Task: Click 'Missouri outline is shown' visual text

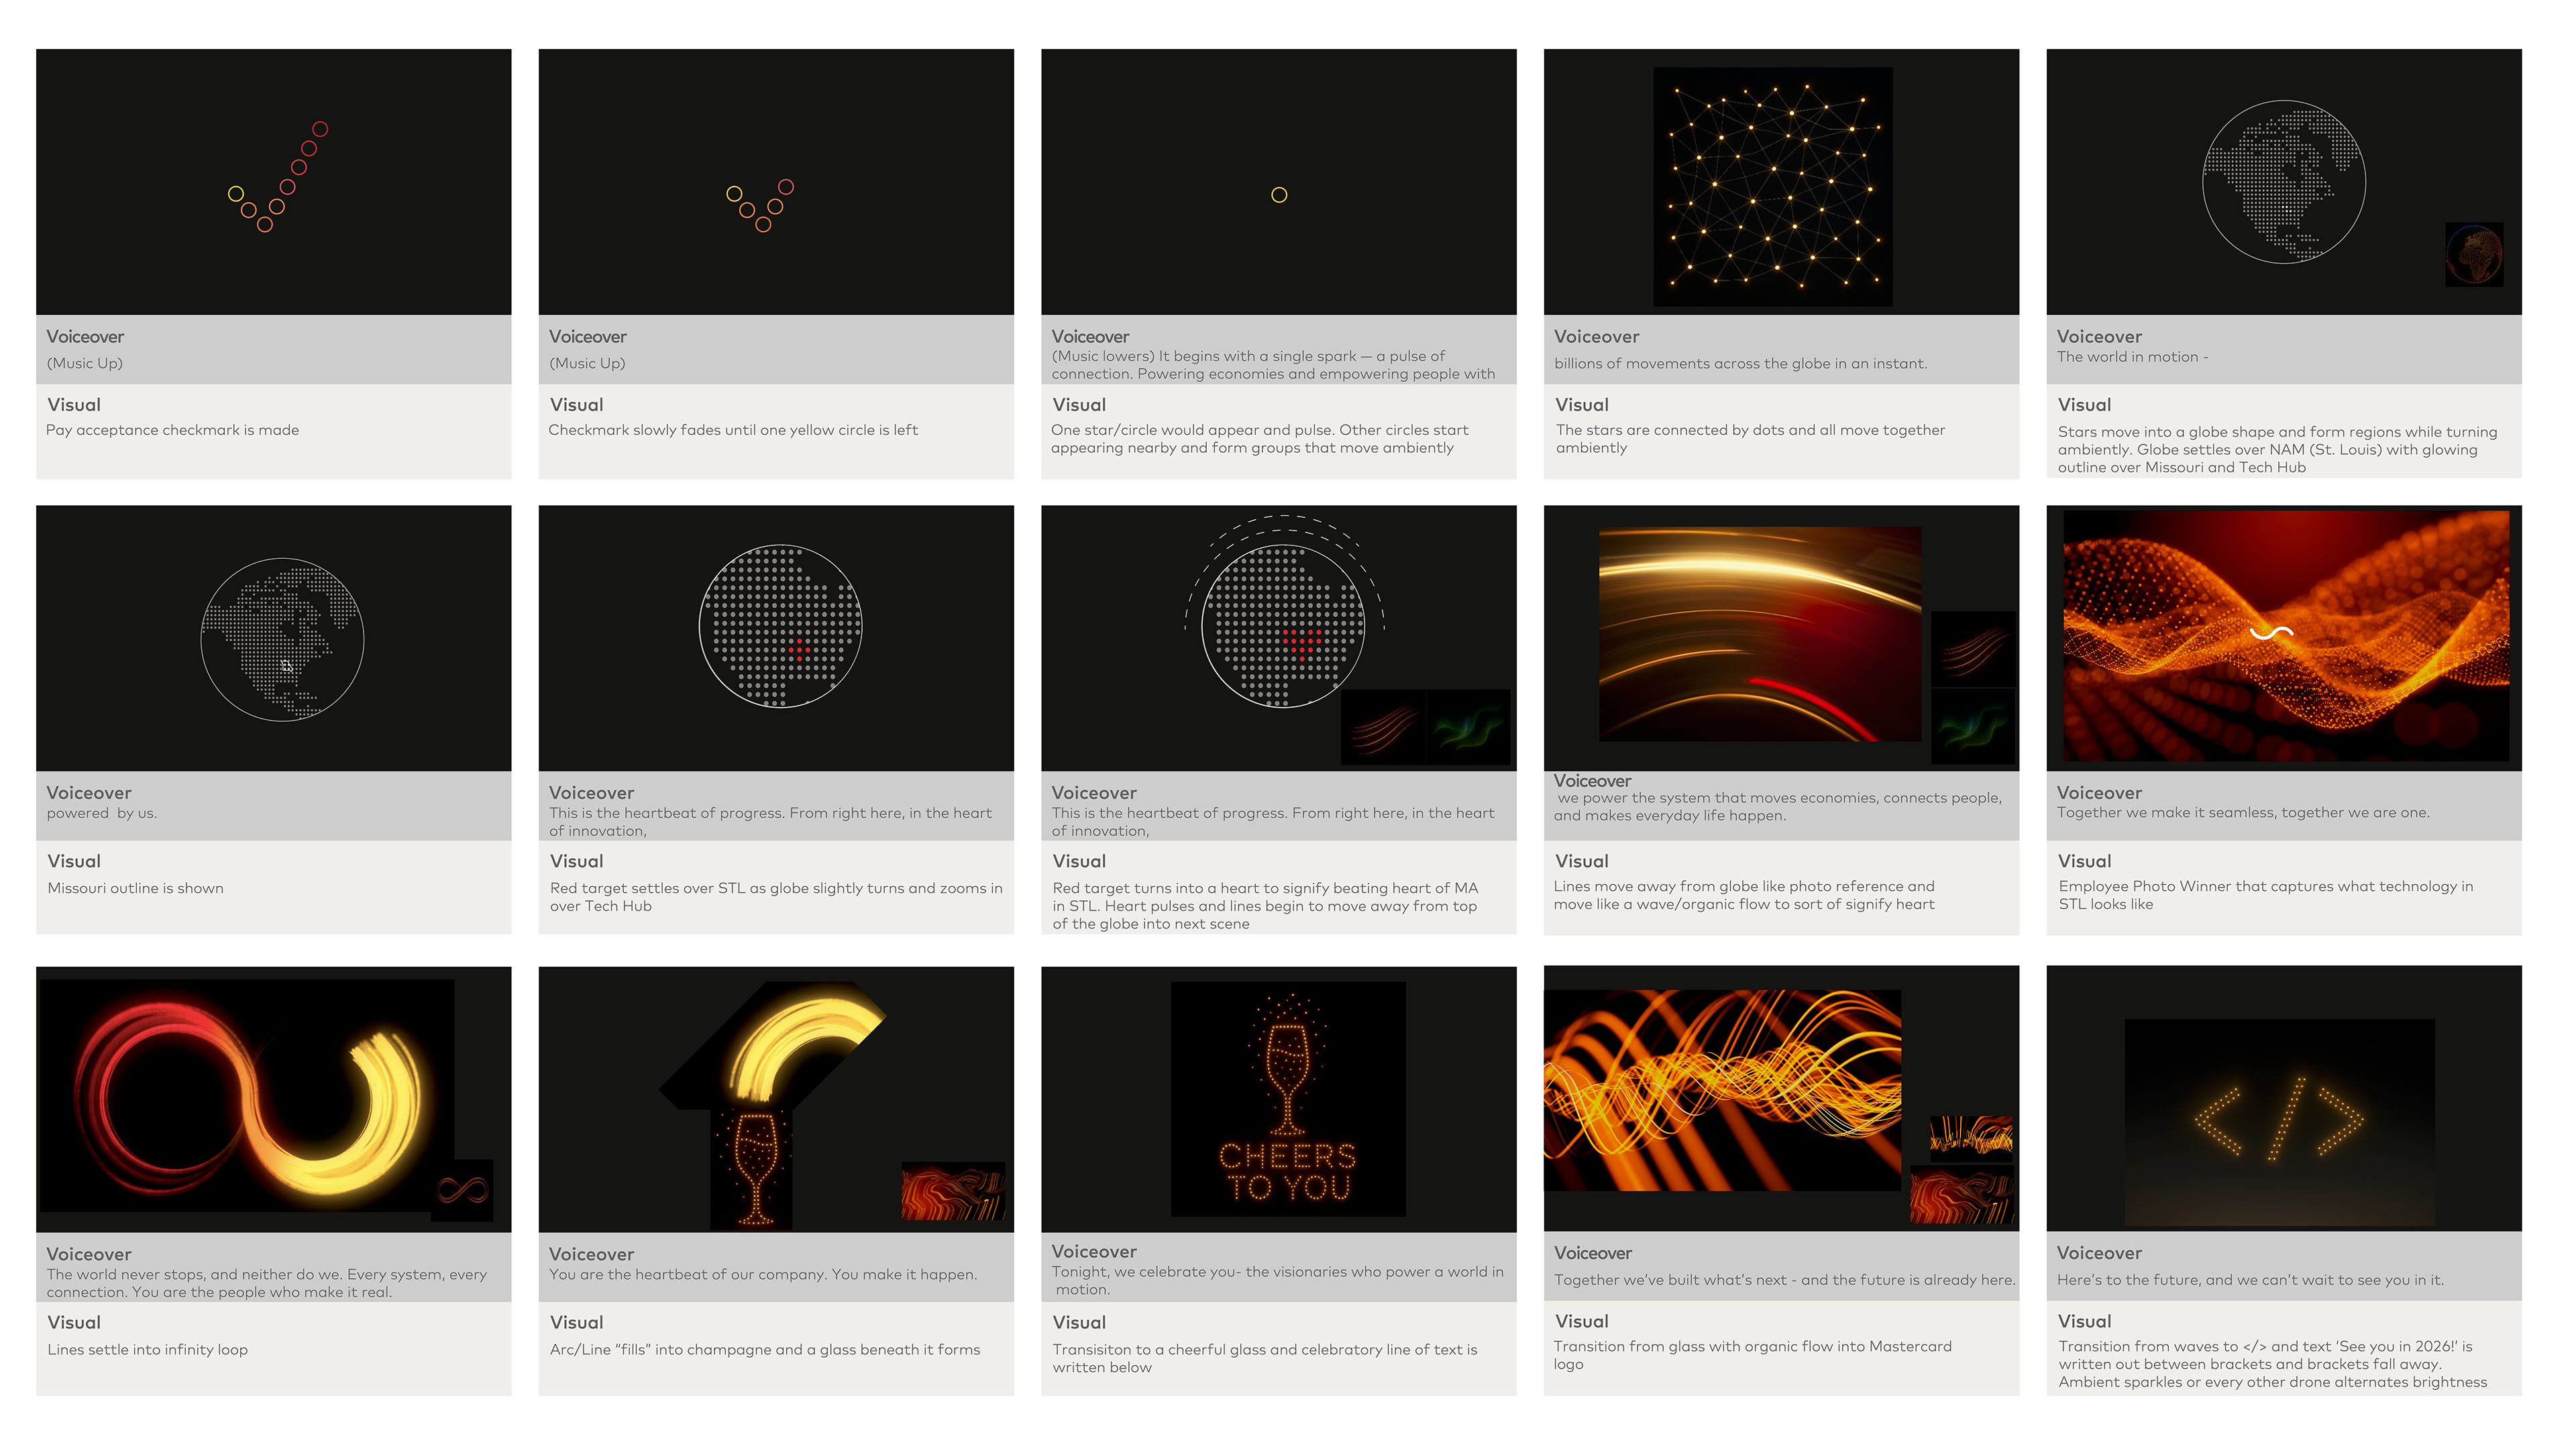Action: pos(135,888)
